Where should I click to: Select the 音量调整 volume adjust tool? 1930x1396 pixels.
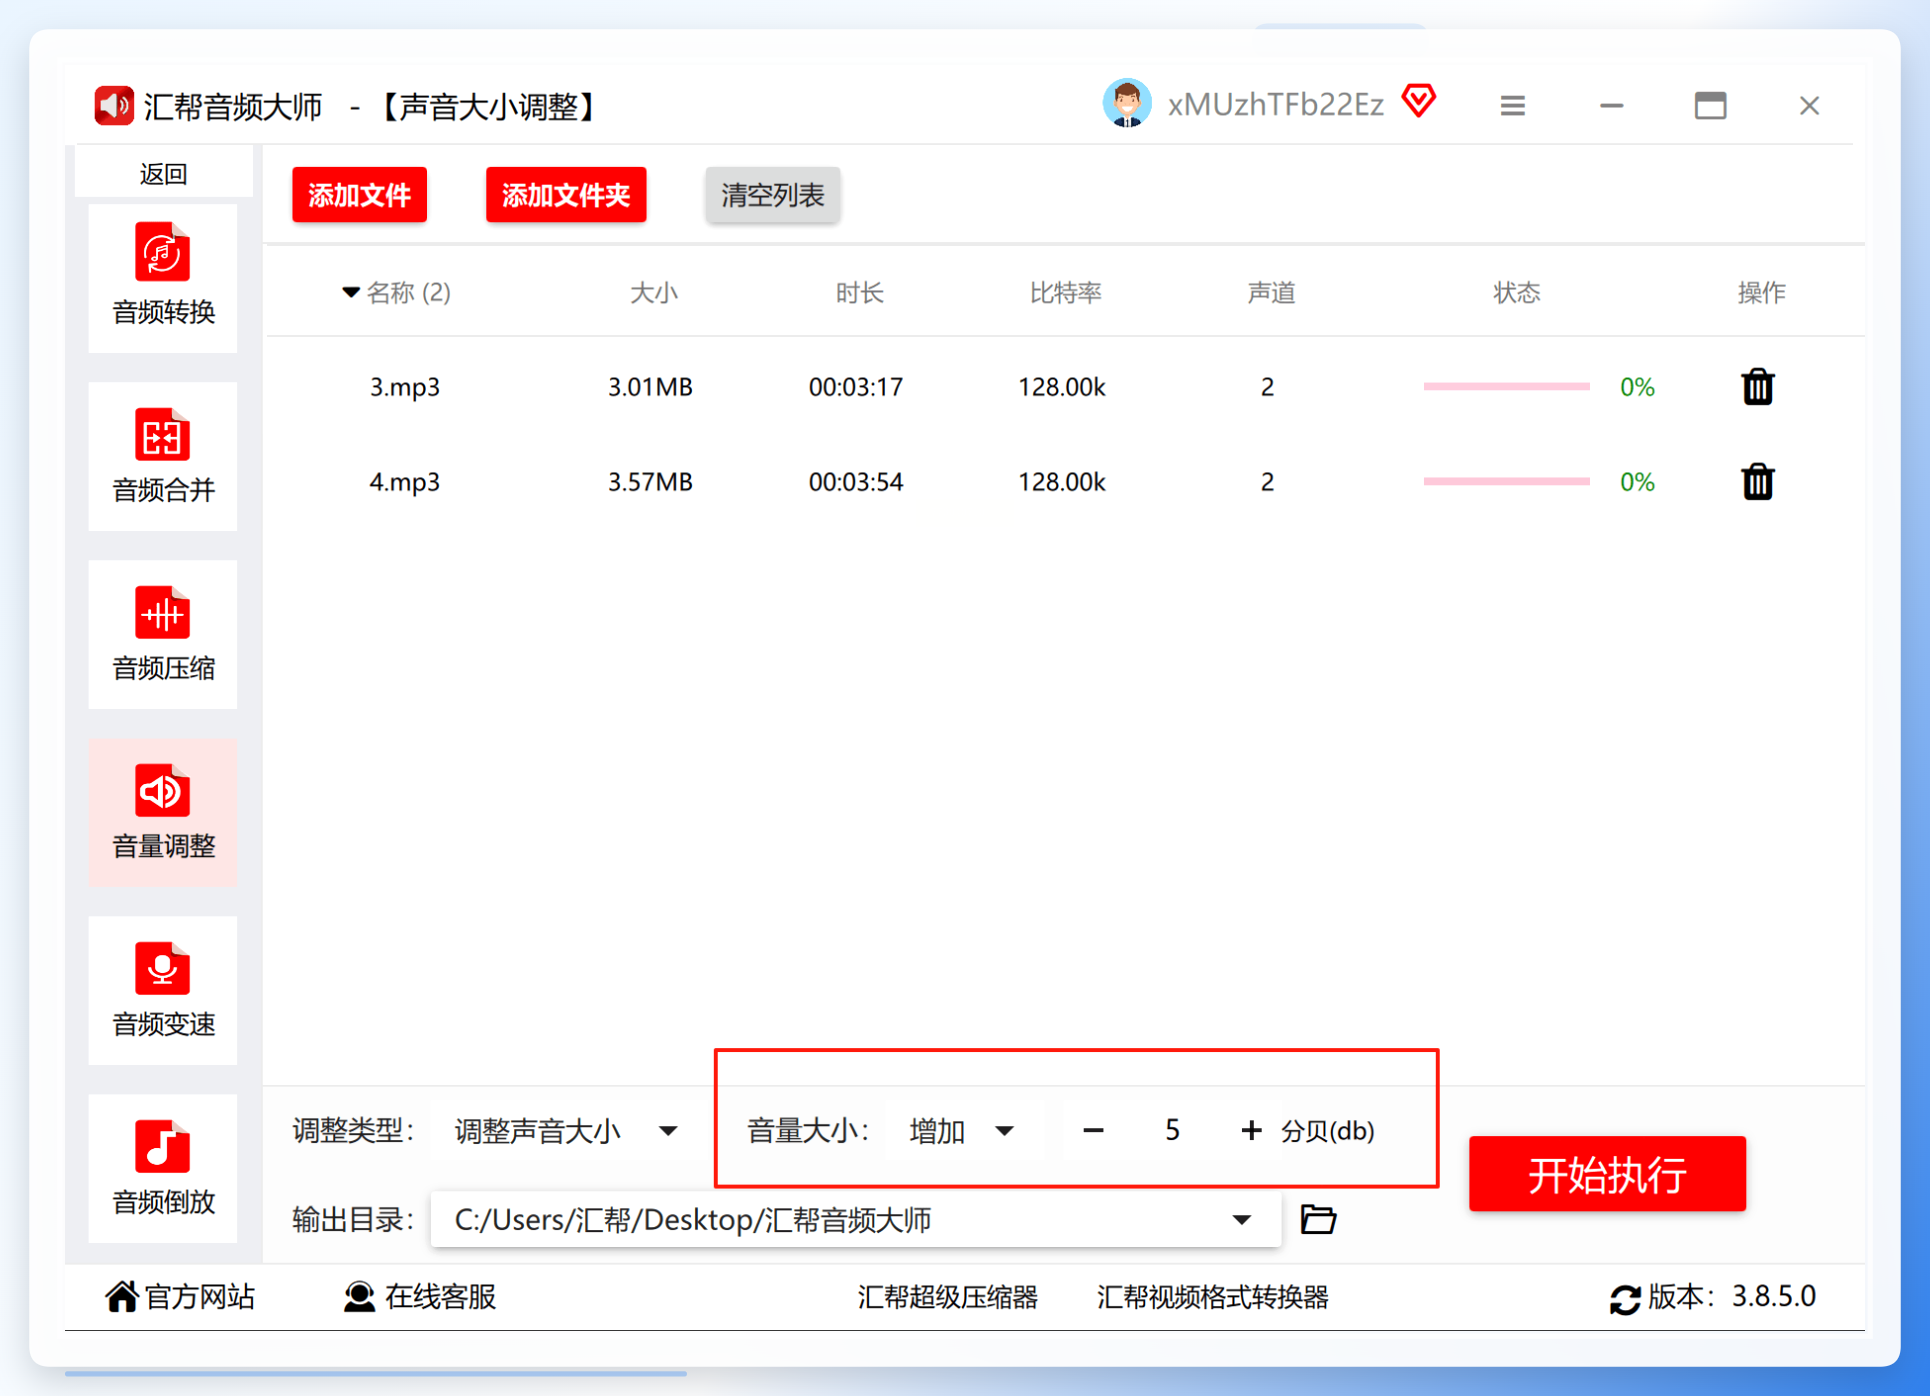(163, 812)
